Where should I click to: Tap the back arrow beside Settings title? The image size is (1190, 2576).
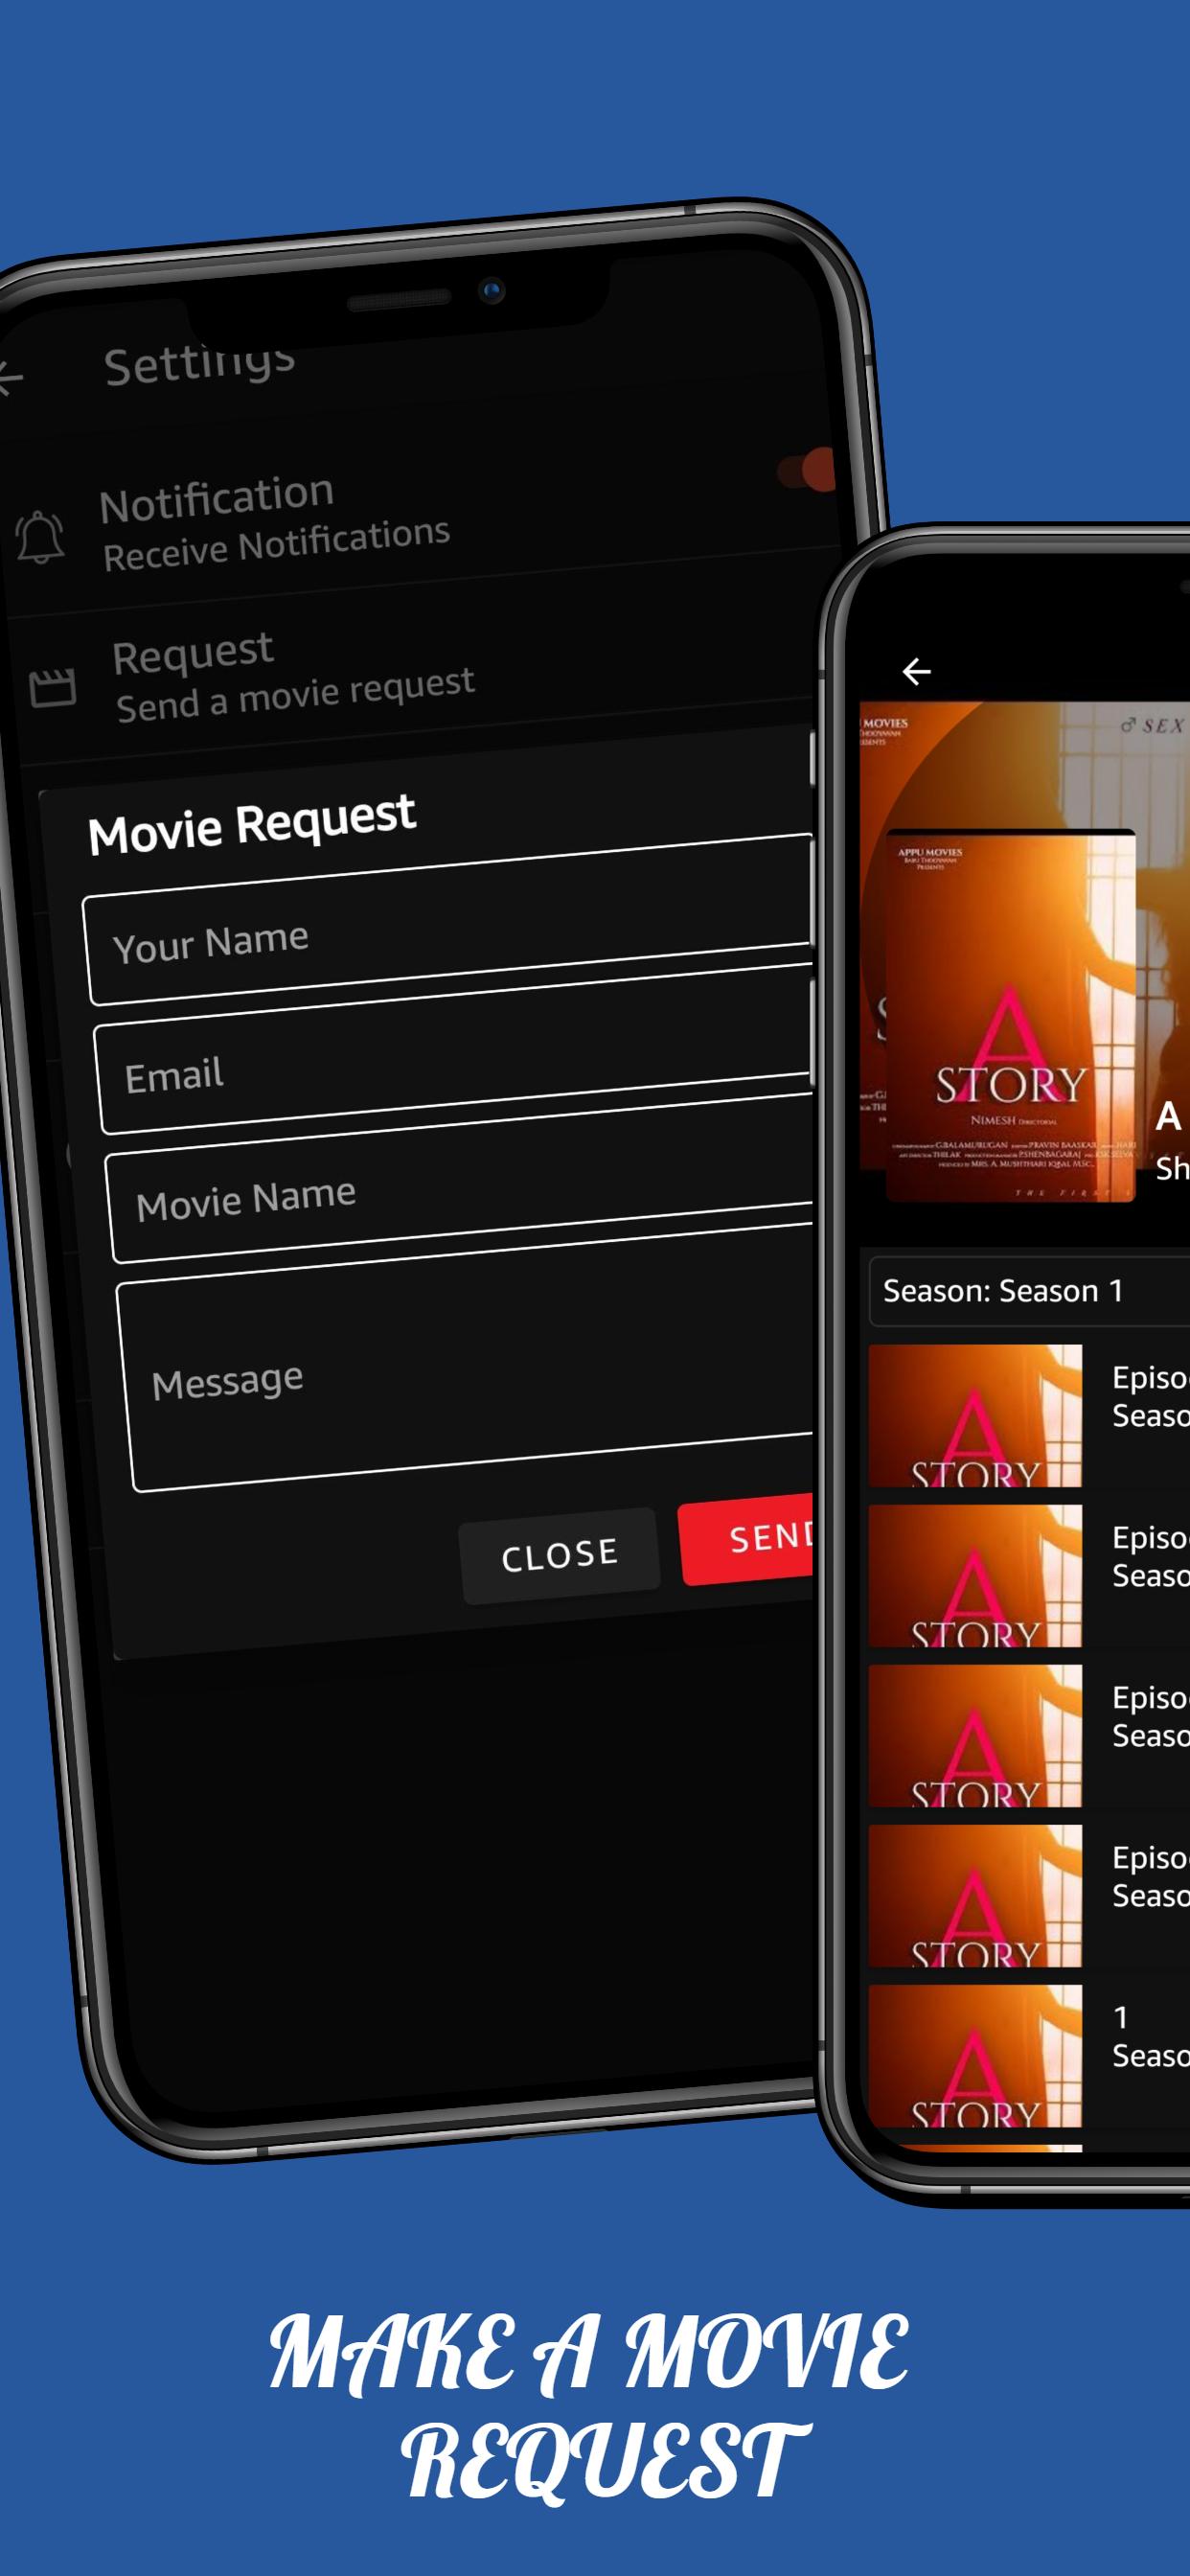(x=9, y=379)
